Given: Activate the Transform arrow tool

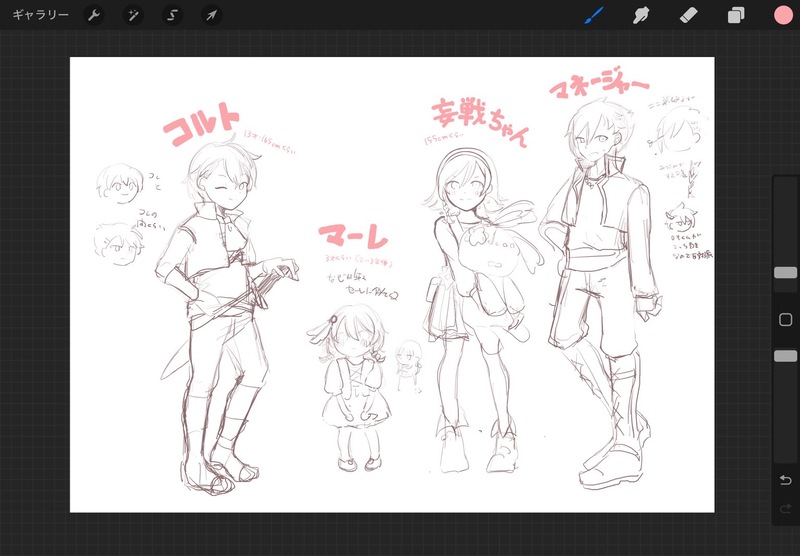Looking at the screenshot, I should [211, 16].
